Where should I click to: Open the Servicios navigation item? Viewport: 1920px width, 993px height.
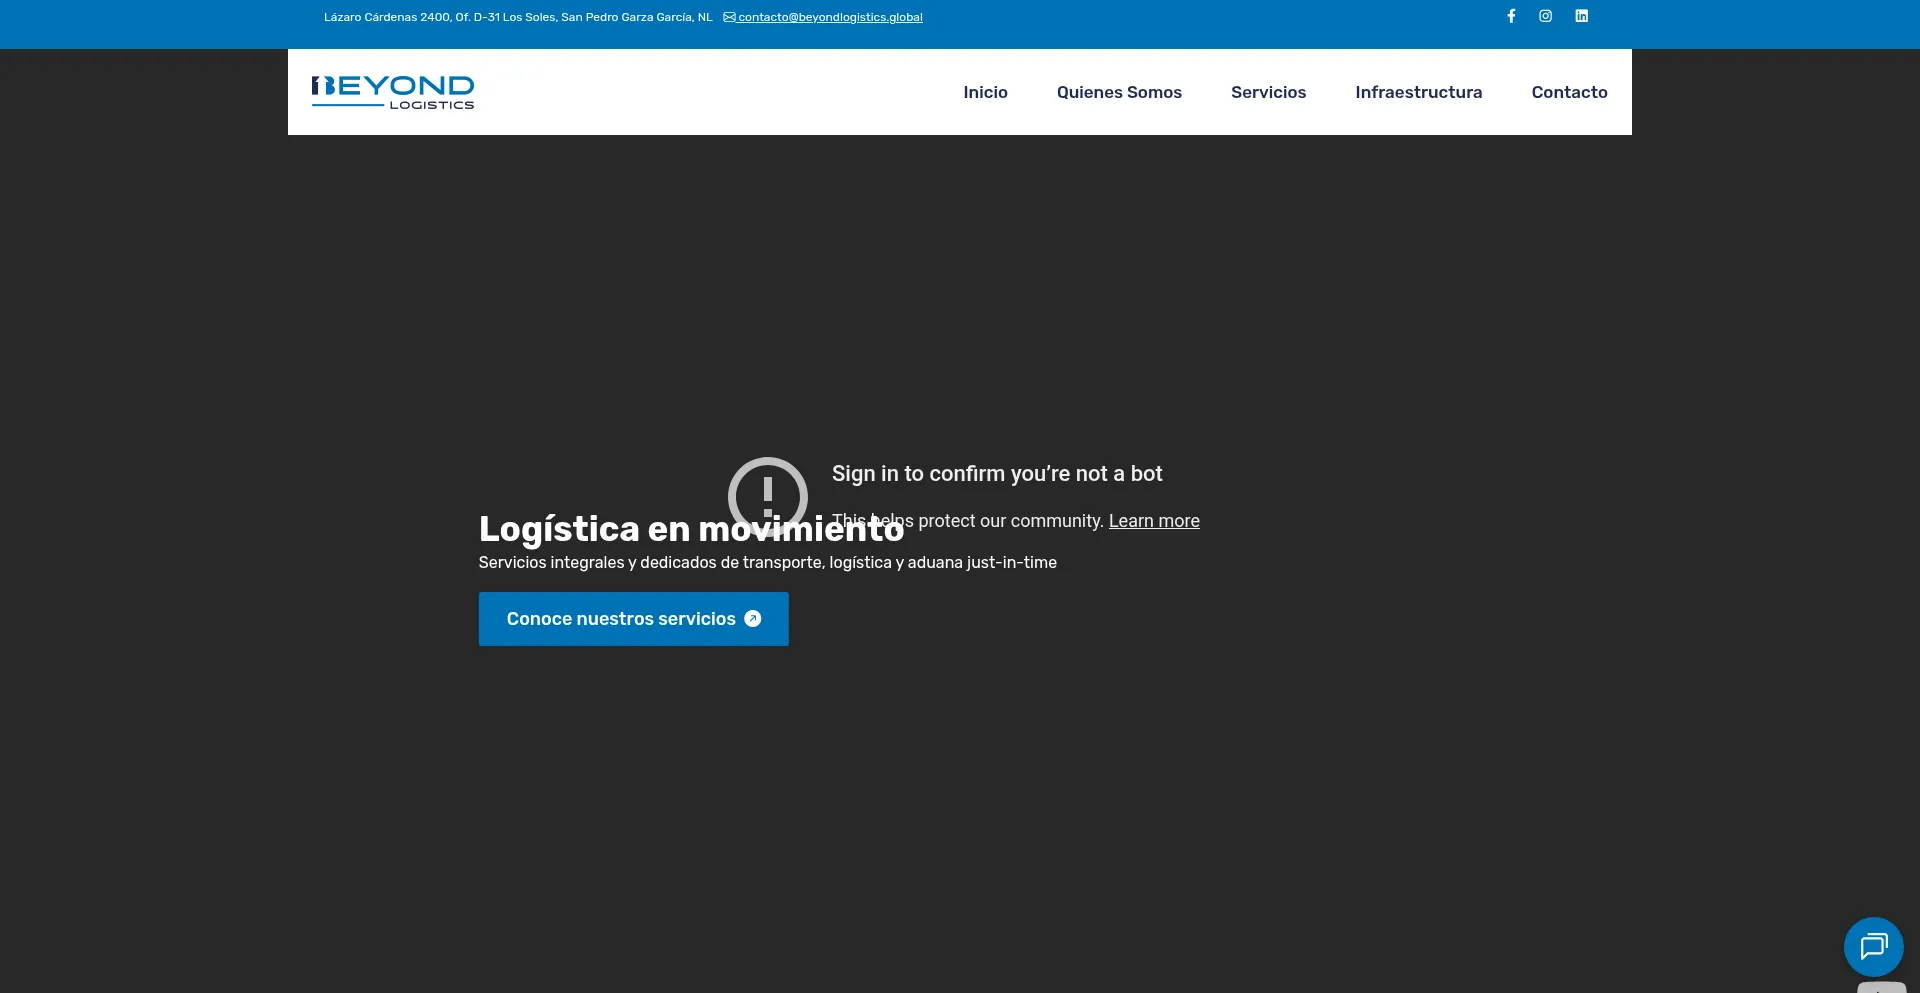[1268, 92]
